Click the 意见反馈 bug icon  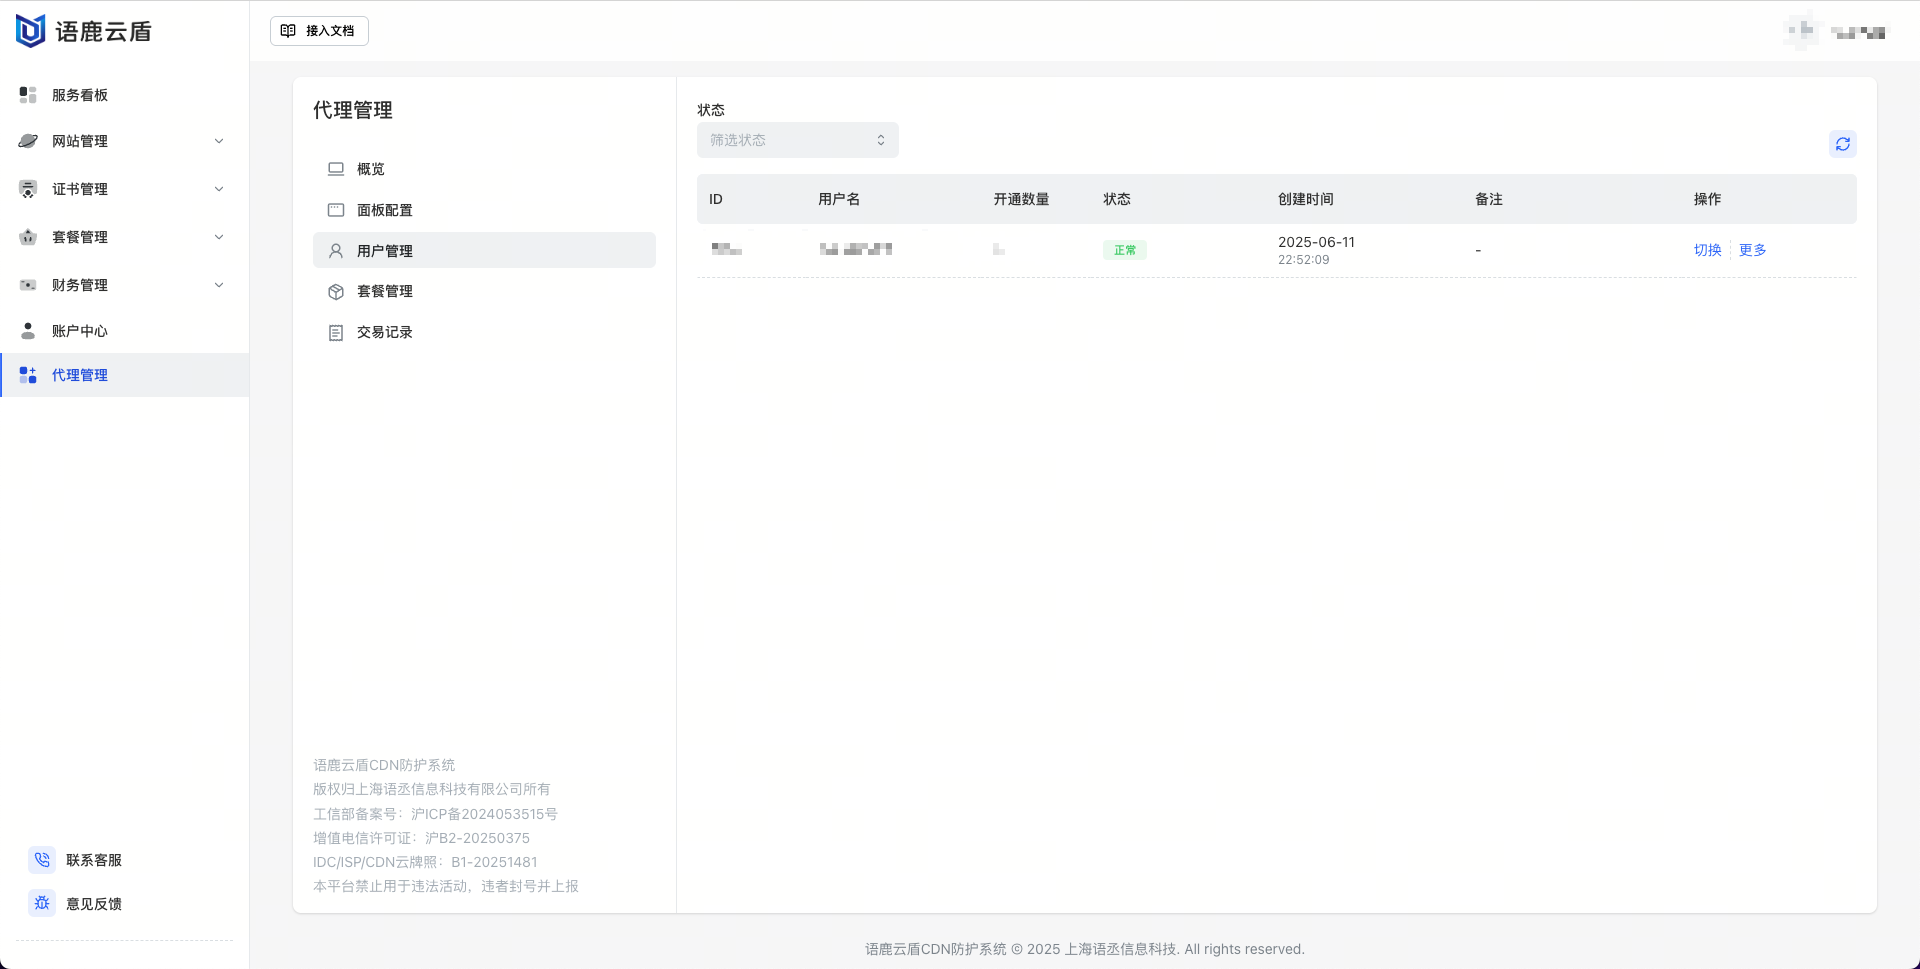42,903
